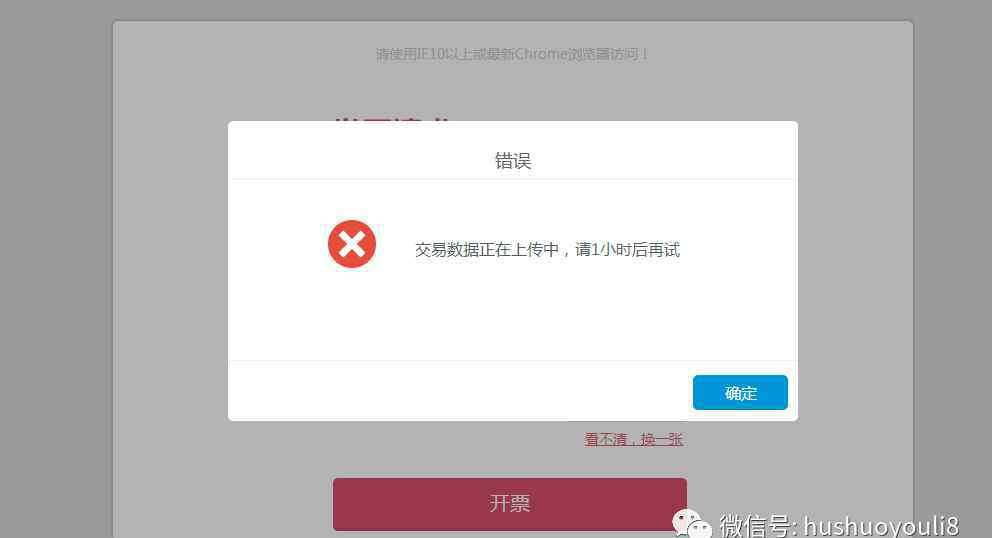Click the dark margin right of the page card

pyautogui.click(x=952, y=253)
